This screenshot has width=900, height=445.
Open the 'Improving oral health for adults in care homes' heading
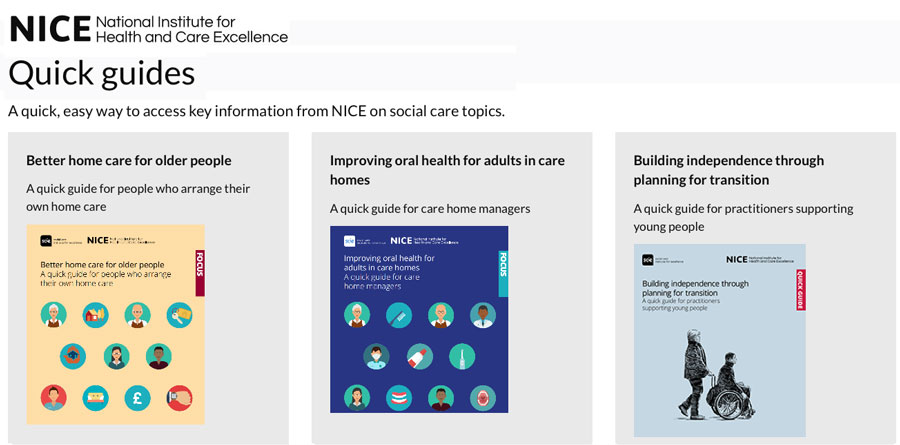[447, 170]
